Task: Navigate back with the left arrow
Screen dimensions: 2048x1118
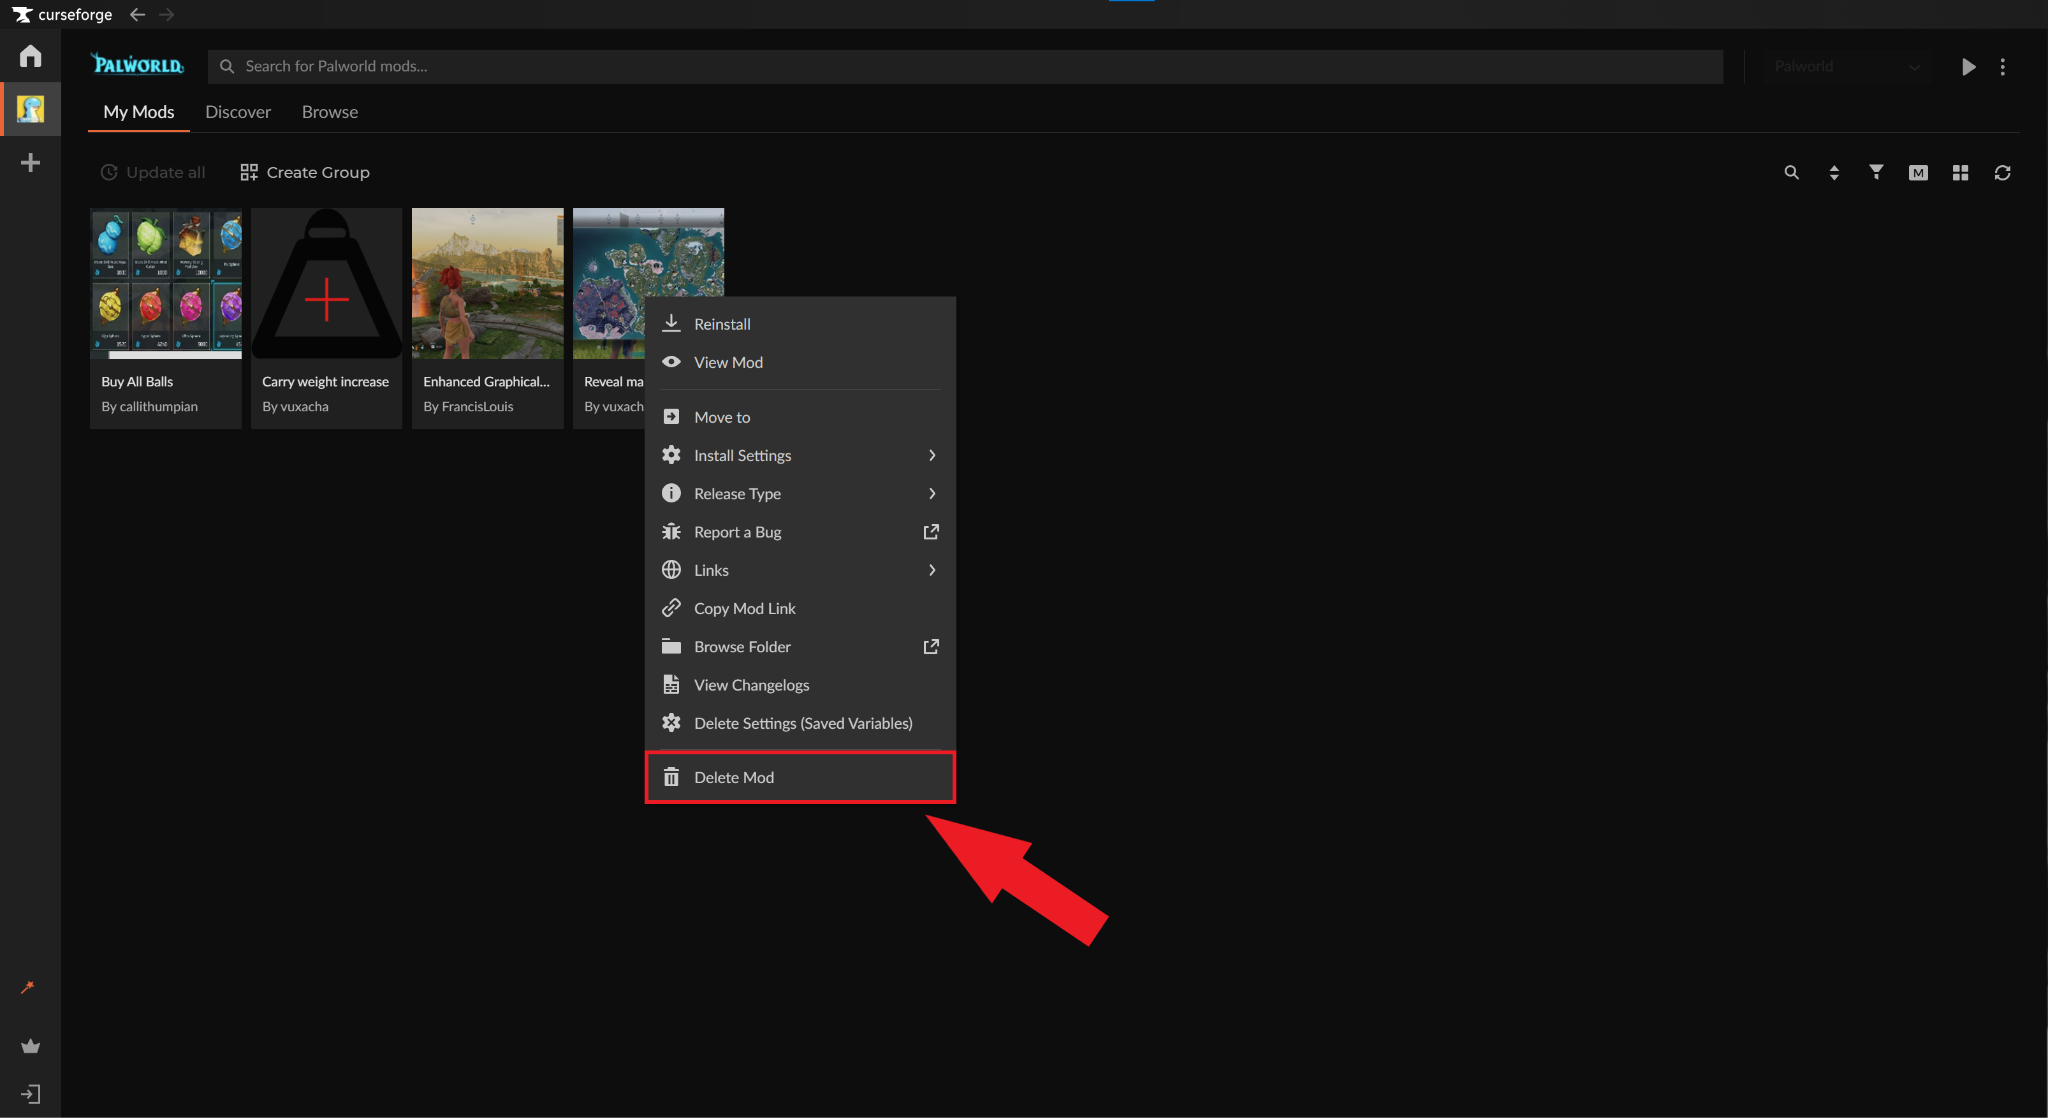Action: tap(138, 15)
